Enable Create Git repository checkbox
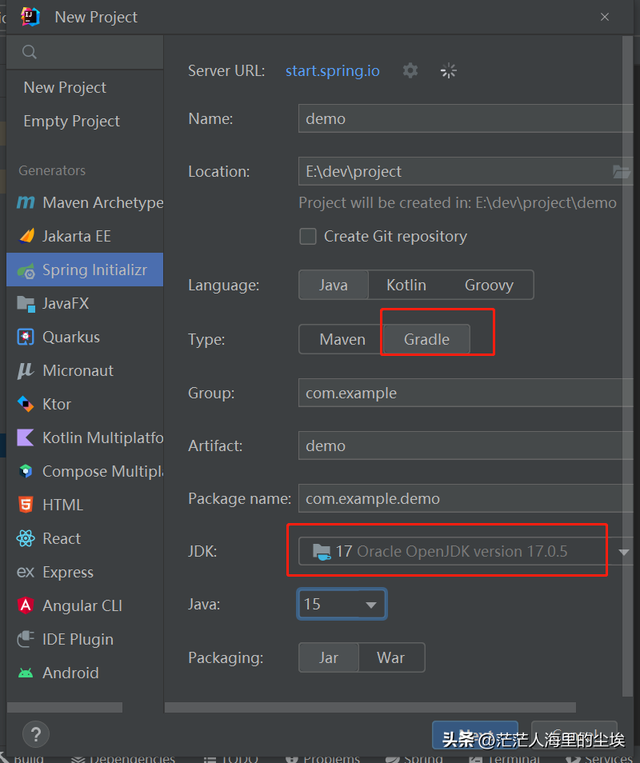The width and height of the screenshot is (640, 763). pos(308,236)
